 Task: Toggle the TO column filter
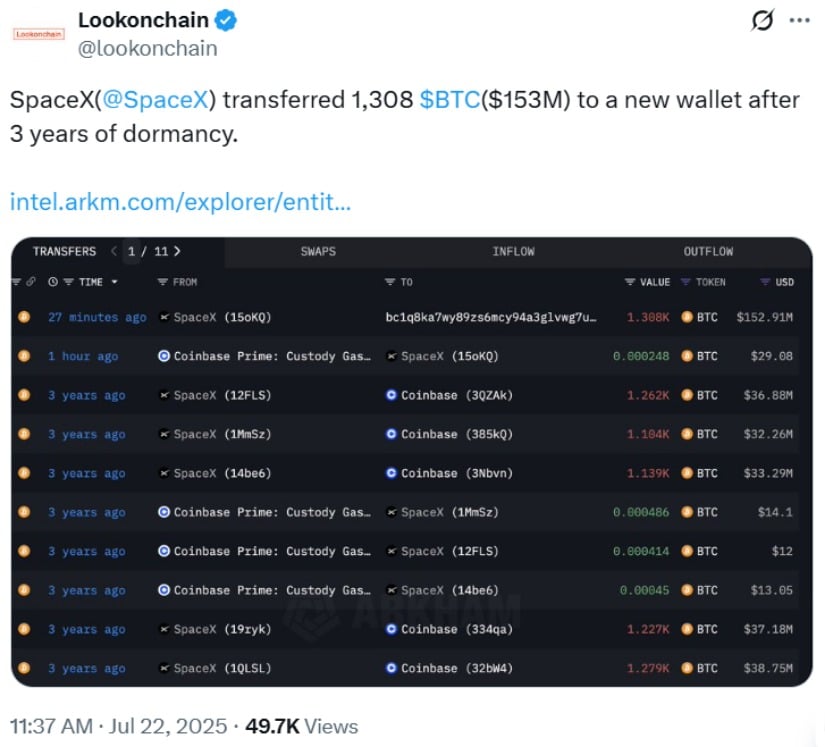coord(390,282)
